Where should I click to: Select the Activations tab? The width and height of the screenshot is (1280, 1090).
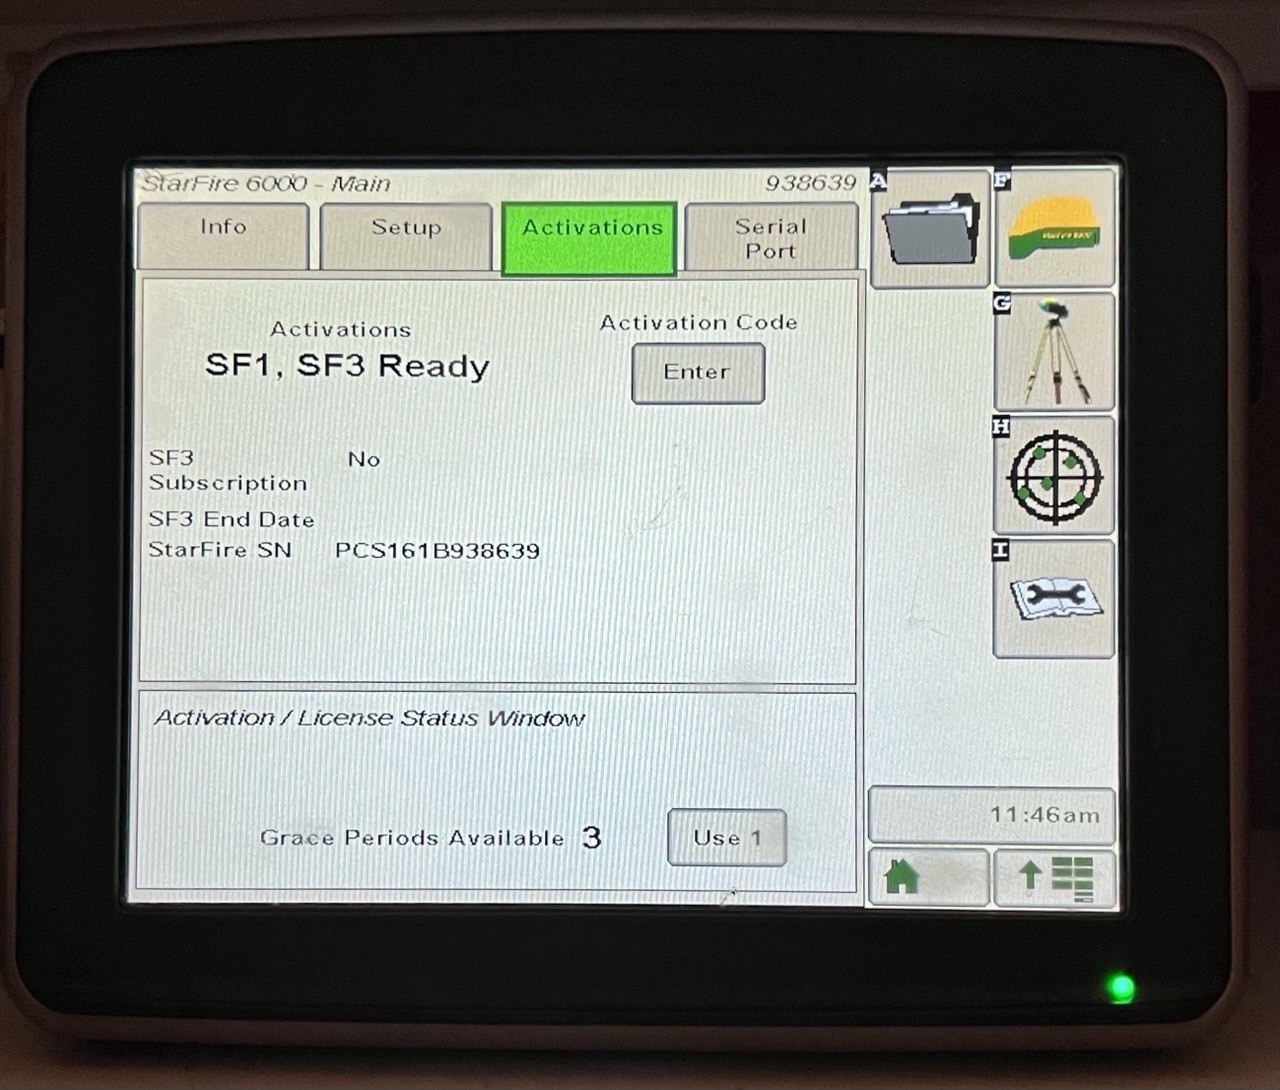(590, 238)
